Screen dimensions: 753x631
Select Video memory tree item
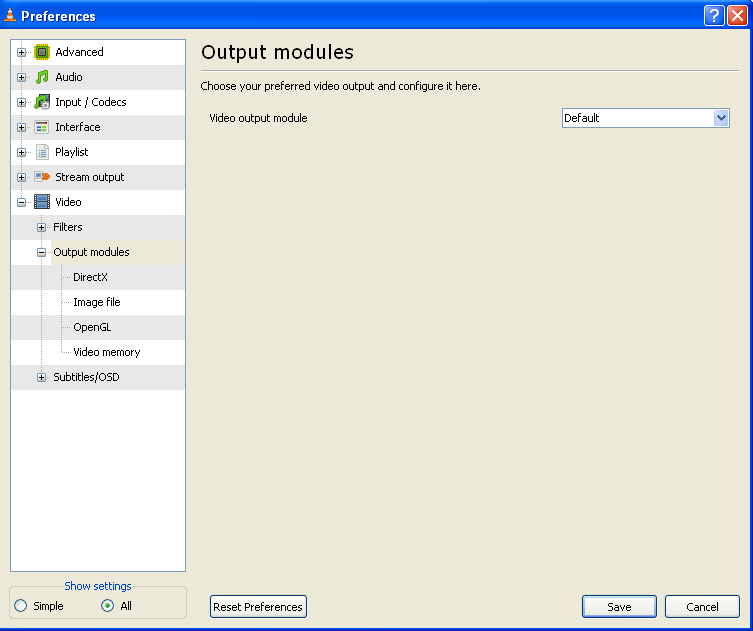tap(107, 352)
